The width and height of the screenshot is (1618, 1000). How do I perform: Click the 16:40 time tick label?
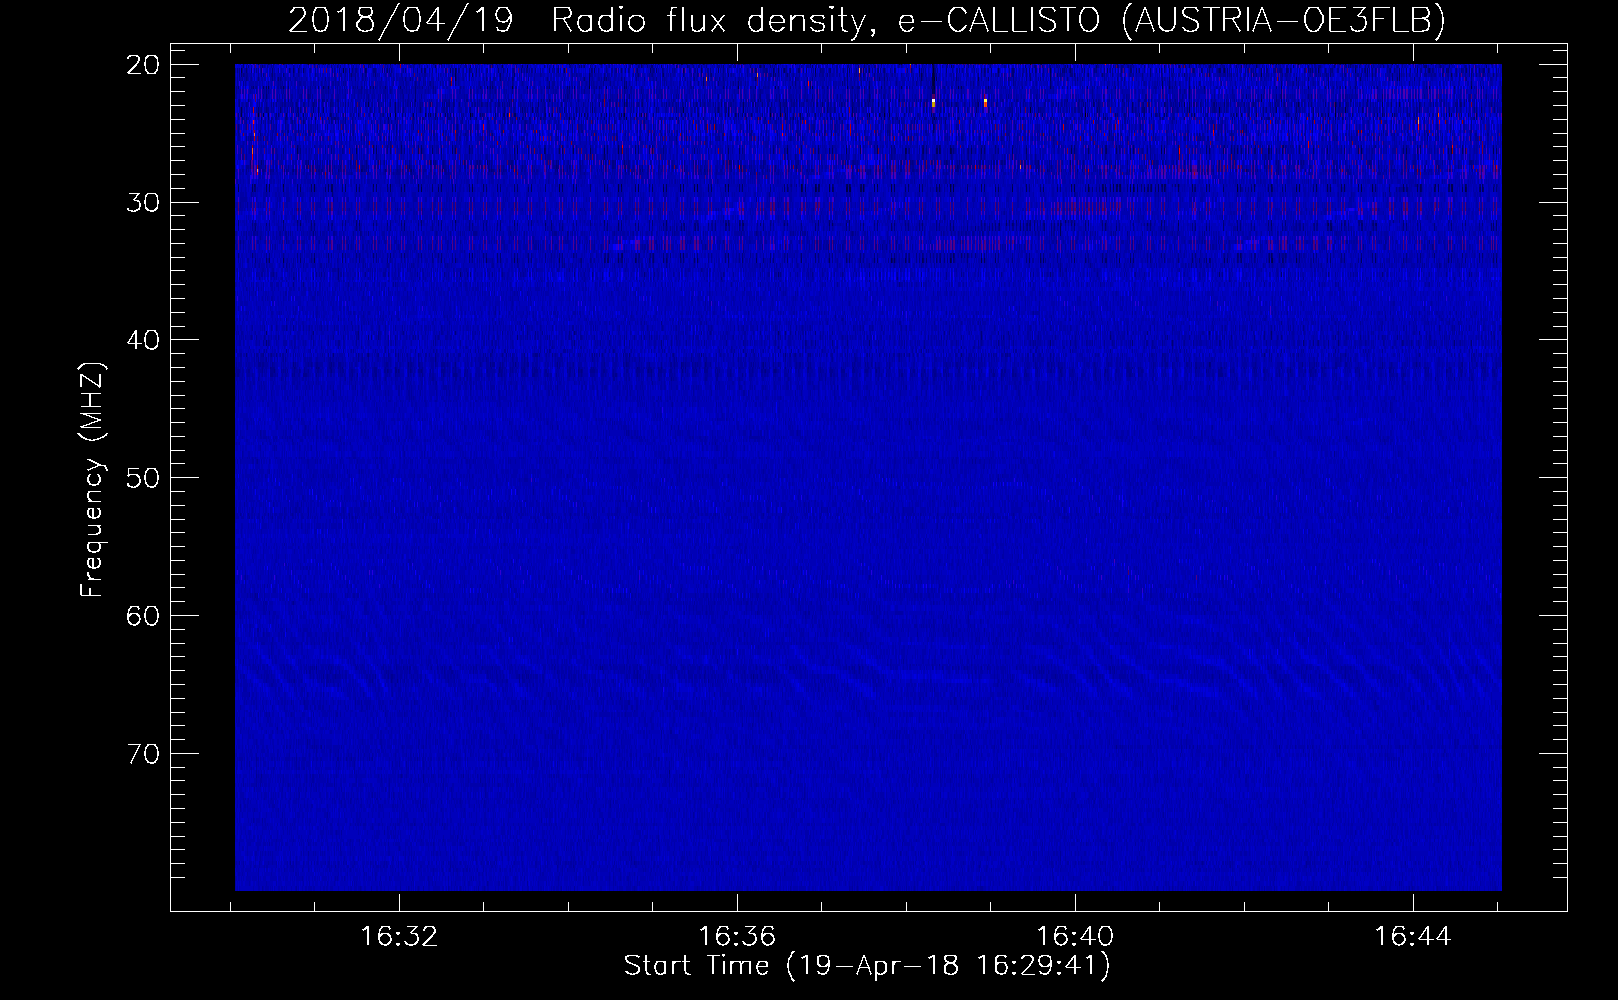(x=1075, y=937)
